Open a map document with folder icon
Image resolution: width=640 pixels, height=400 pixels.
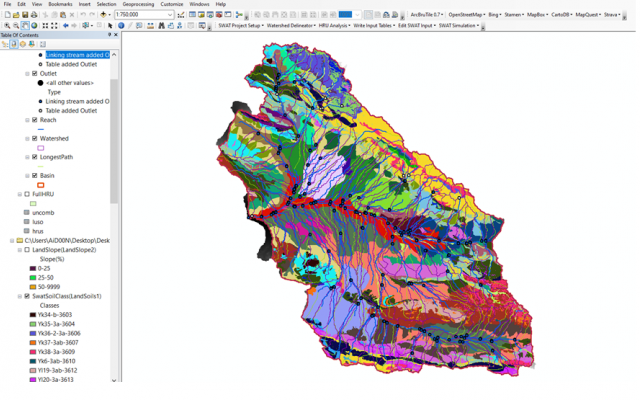click(x=16, y=15)
